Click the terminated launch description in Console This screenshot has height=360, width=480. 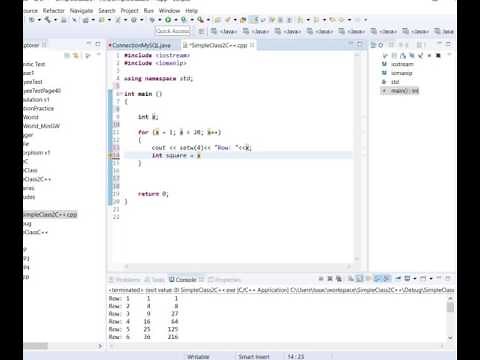click(281, 290)
